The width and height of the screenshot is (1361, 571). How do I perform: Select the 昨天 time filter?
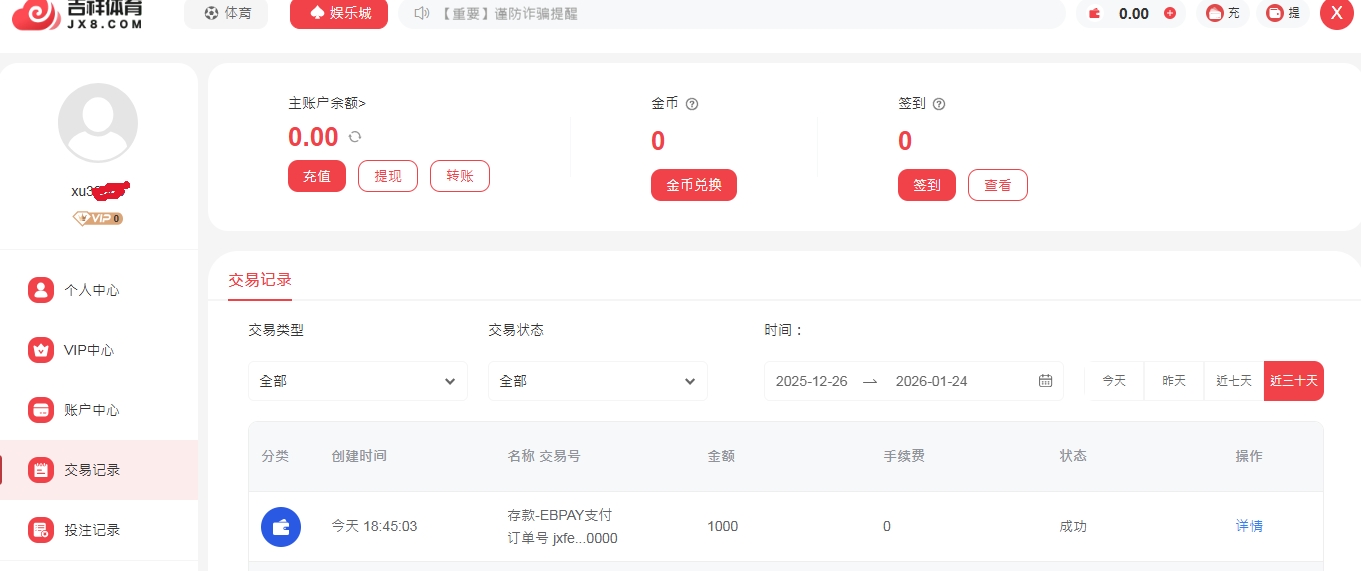pyautogui.click(x=1174, y=381)
